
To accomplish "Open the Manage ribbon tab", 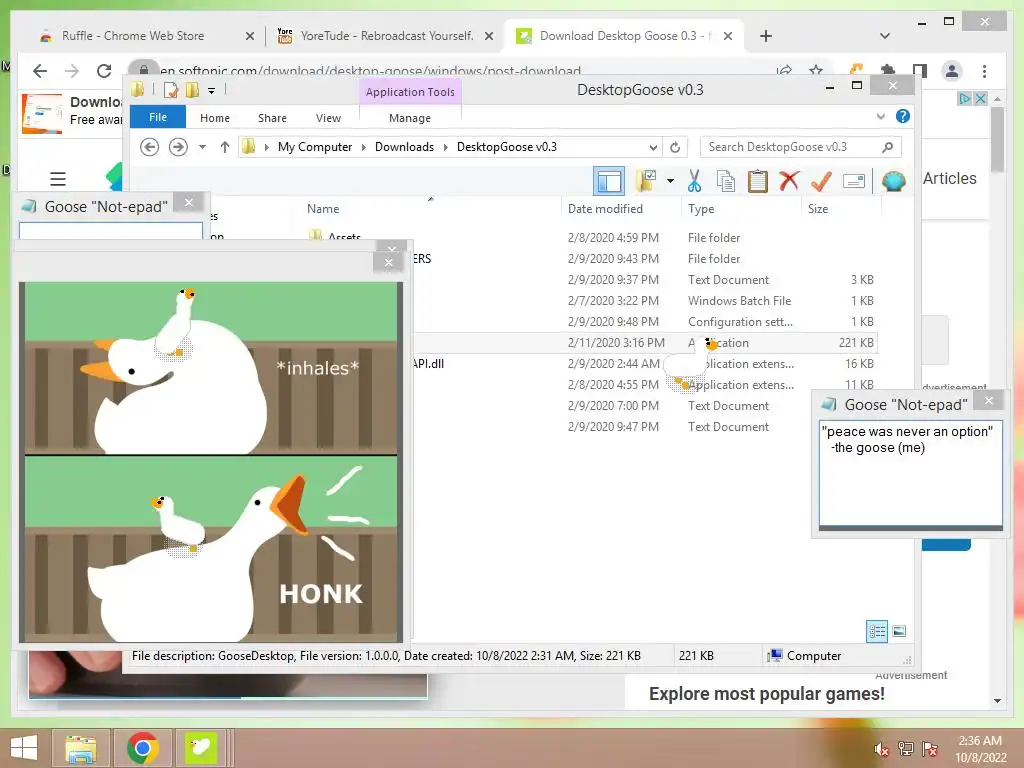I will tap(409, 118).
